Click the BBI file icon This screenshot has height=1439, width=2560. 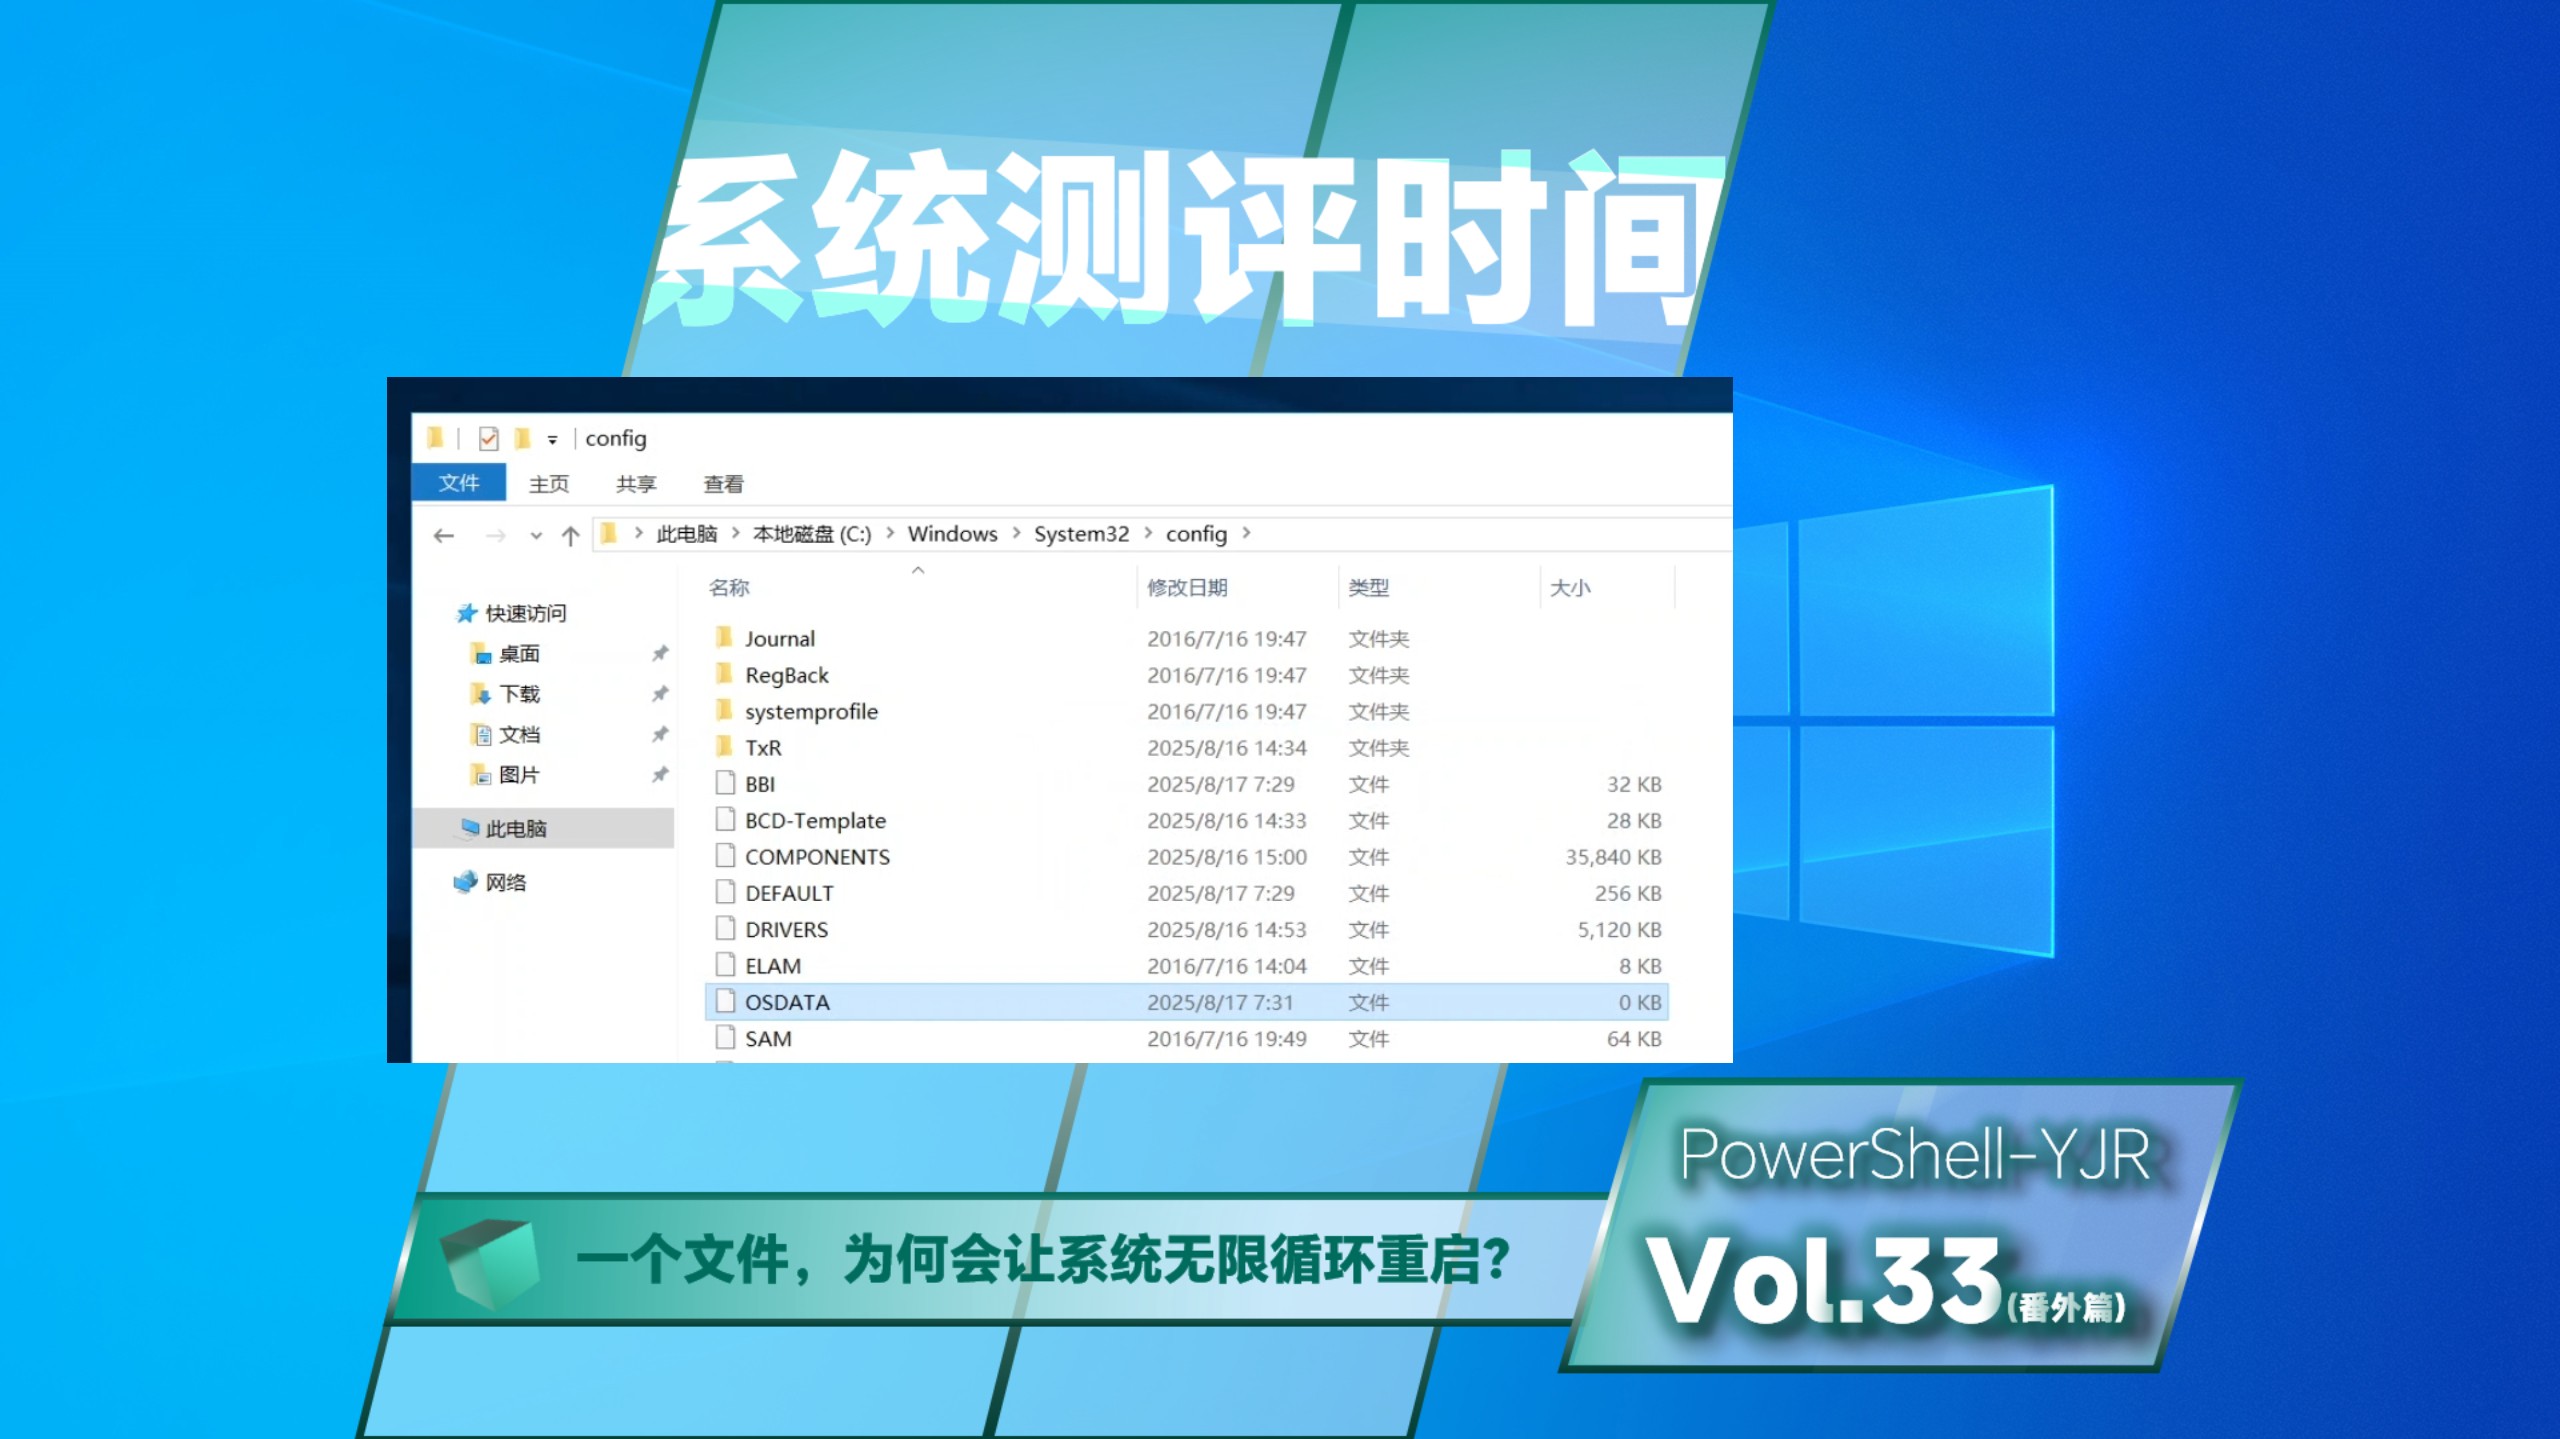[x=725, y=783]
